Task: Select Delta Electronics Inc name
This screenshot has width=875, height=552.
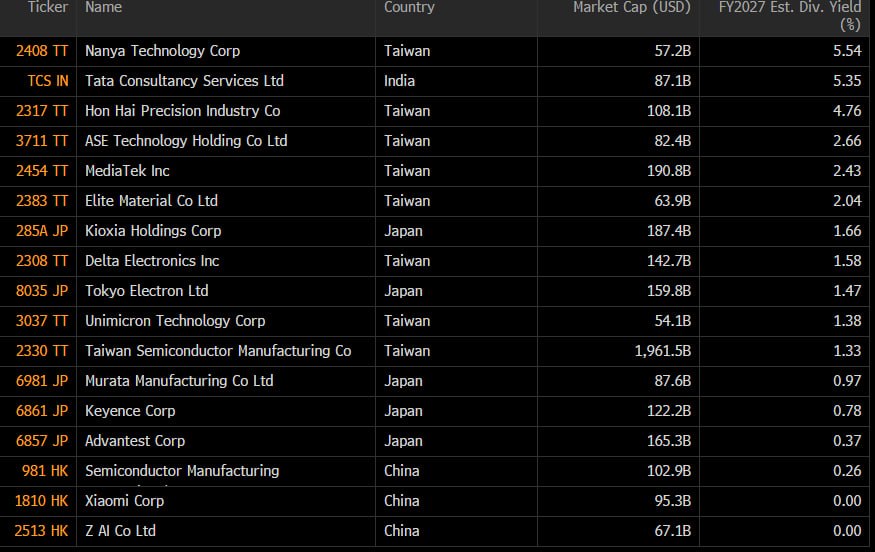Action: (x=152, y=261)
